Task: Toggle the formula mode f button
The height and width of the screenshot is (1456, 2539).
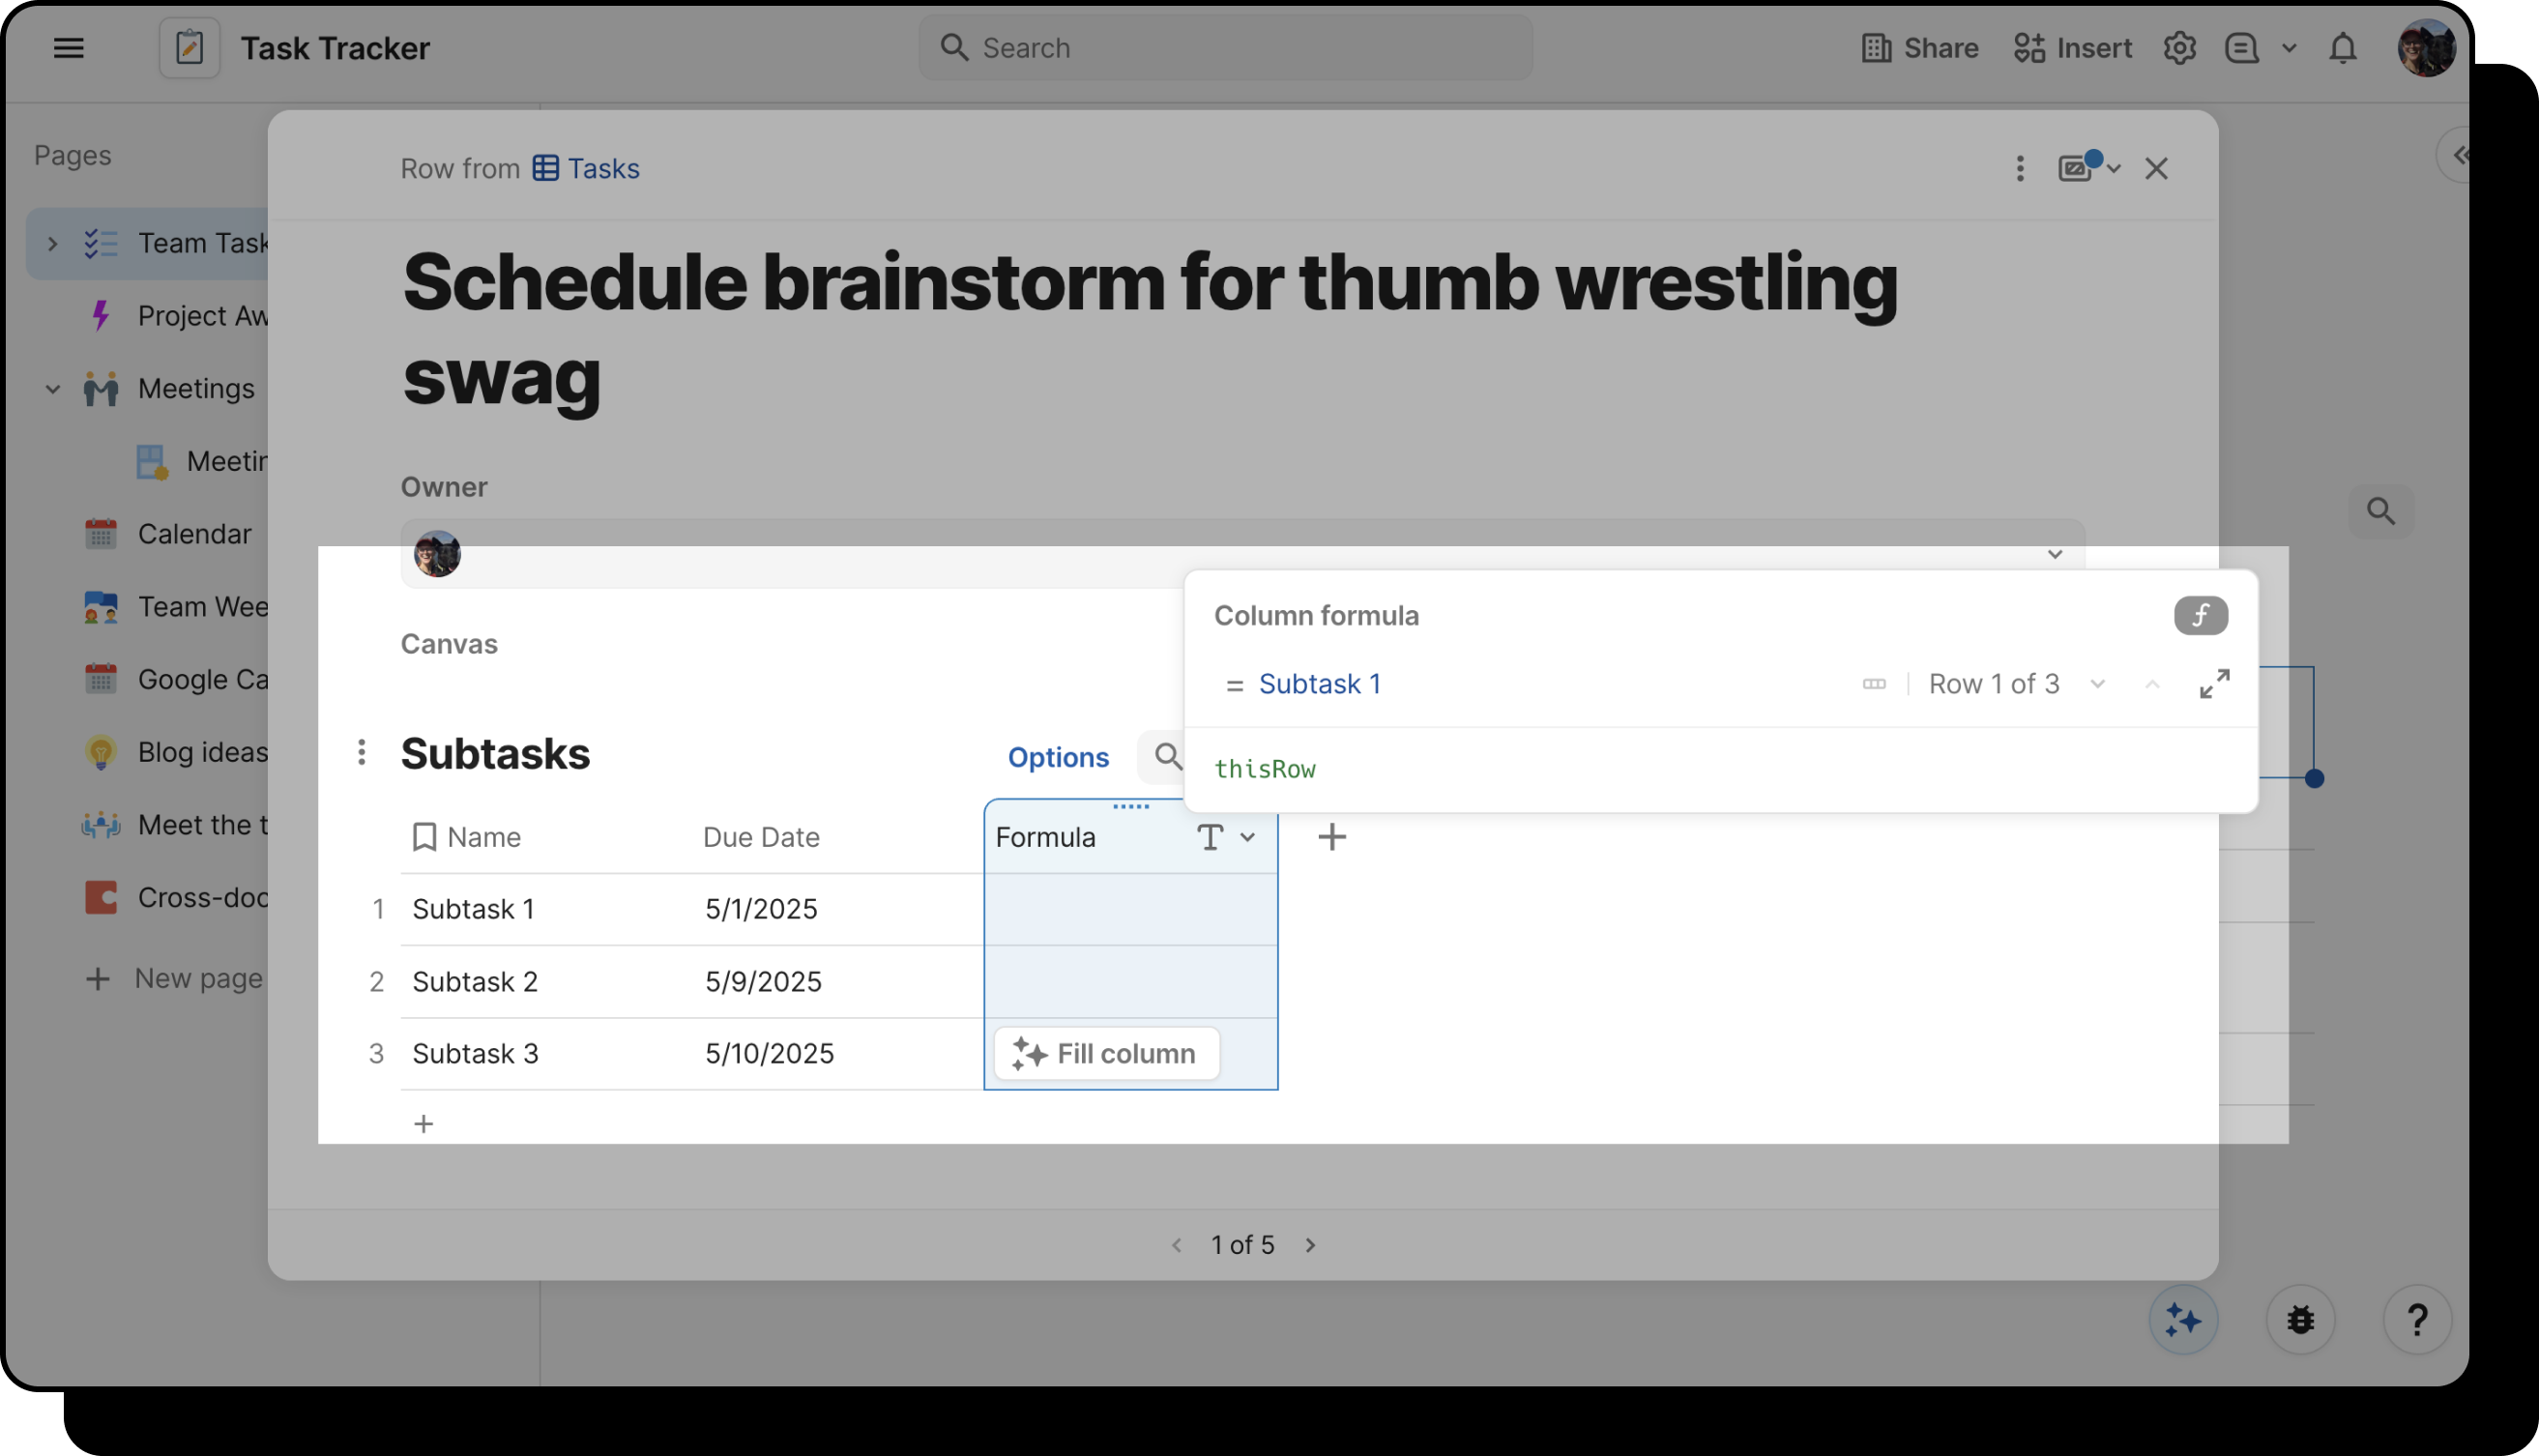Action: click(x=2199, y=615)
